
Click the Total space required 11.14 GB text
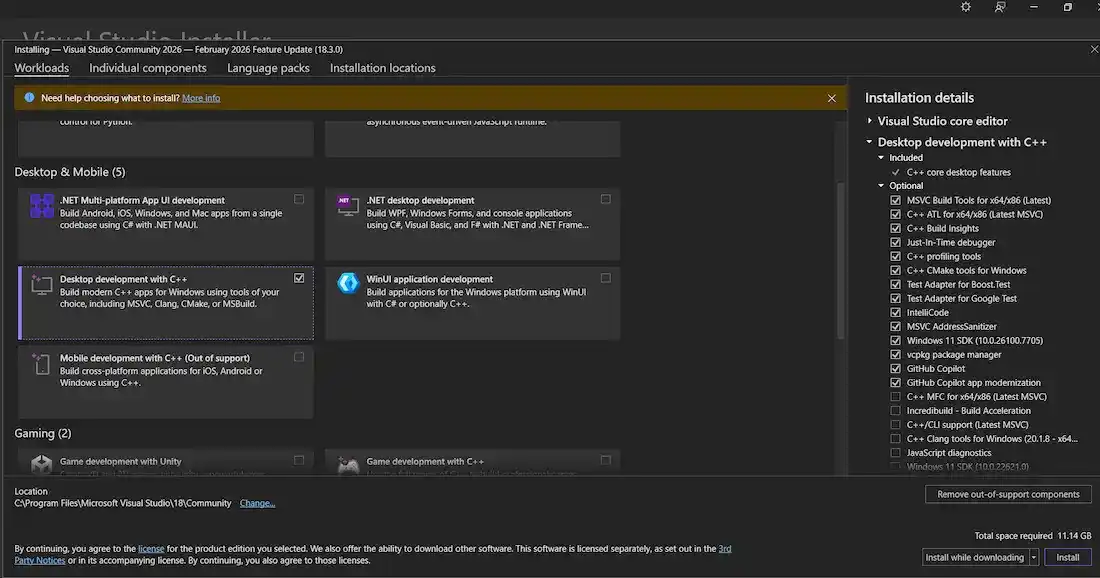(1033, 535)
